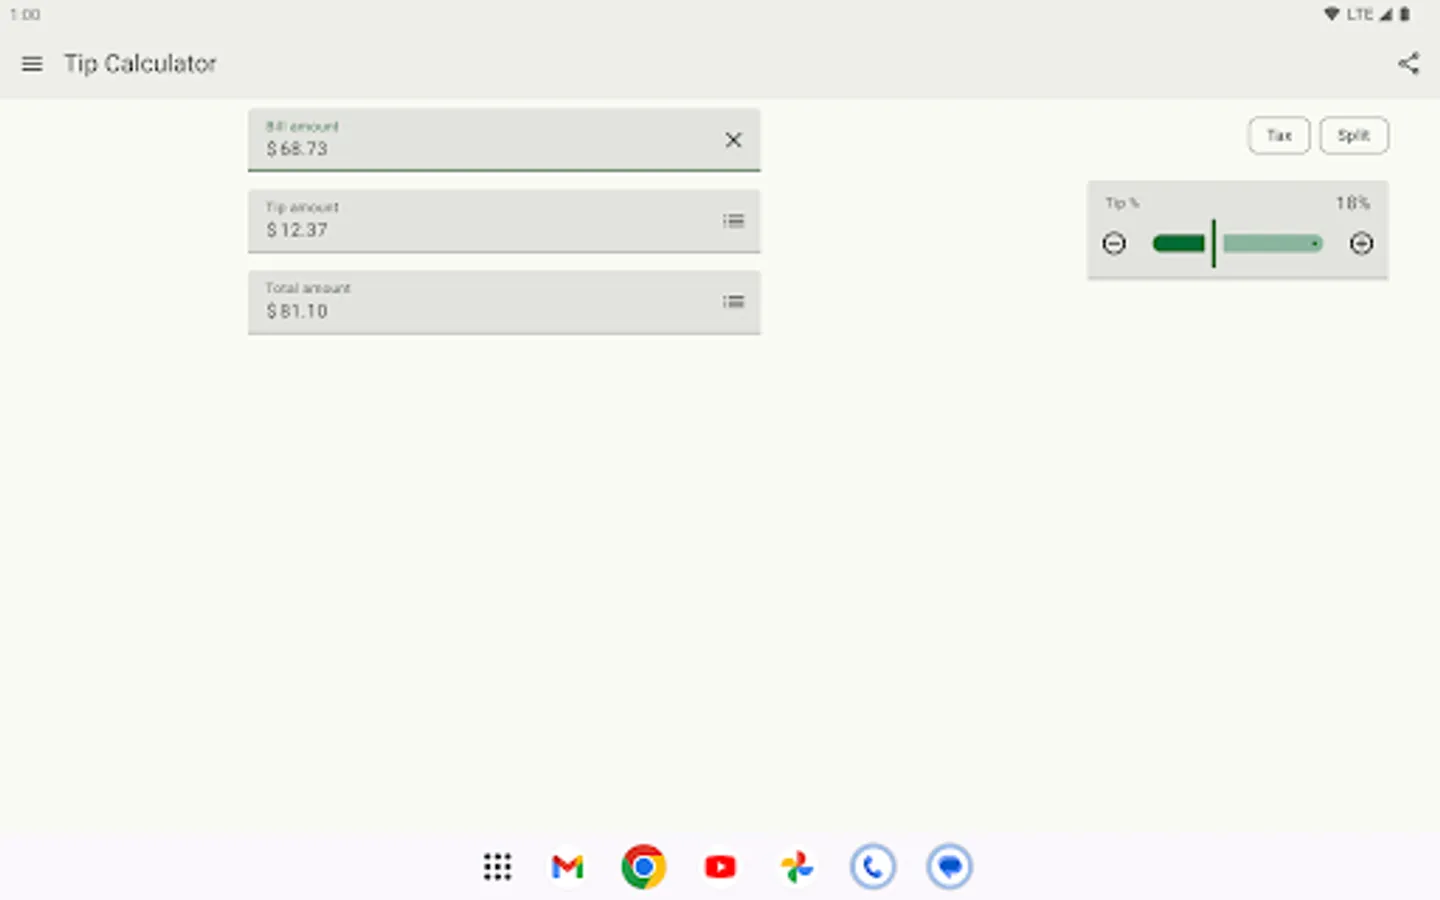Clear the bill amount with the X icon
The height and width of the screenshot is (900, 1440).
(x=733, y=140)
